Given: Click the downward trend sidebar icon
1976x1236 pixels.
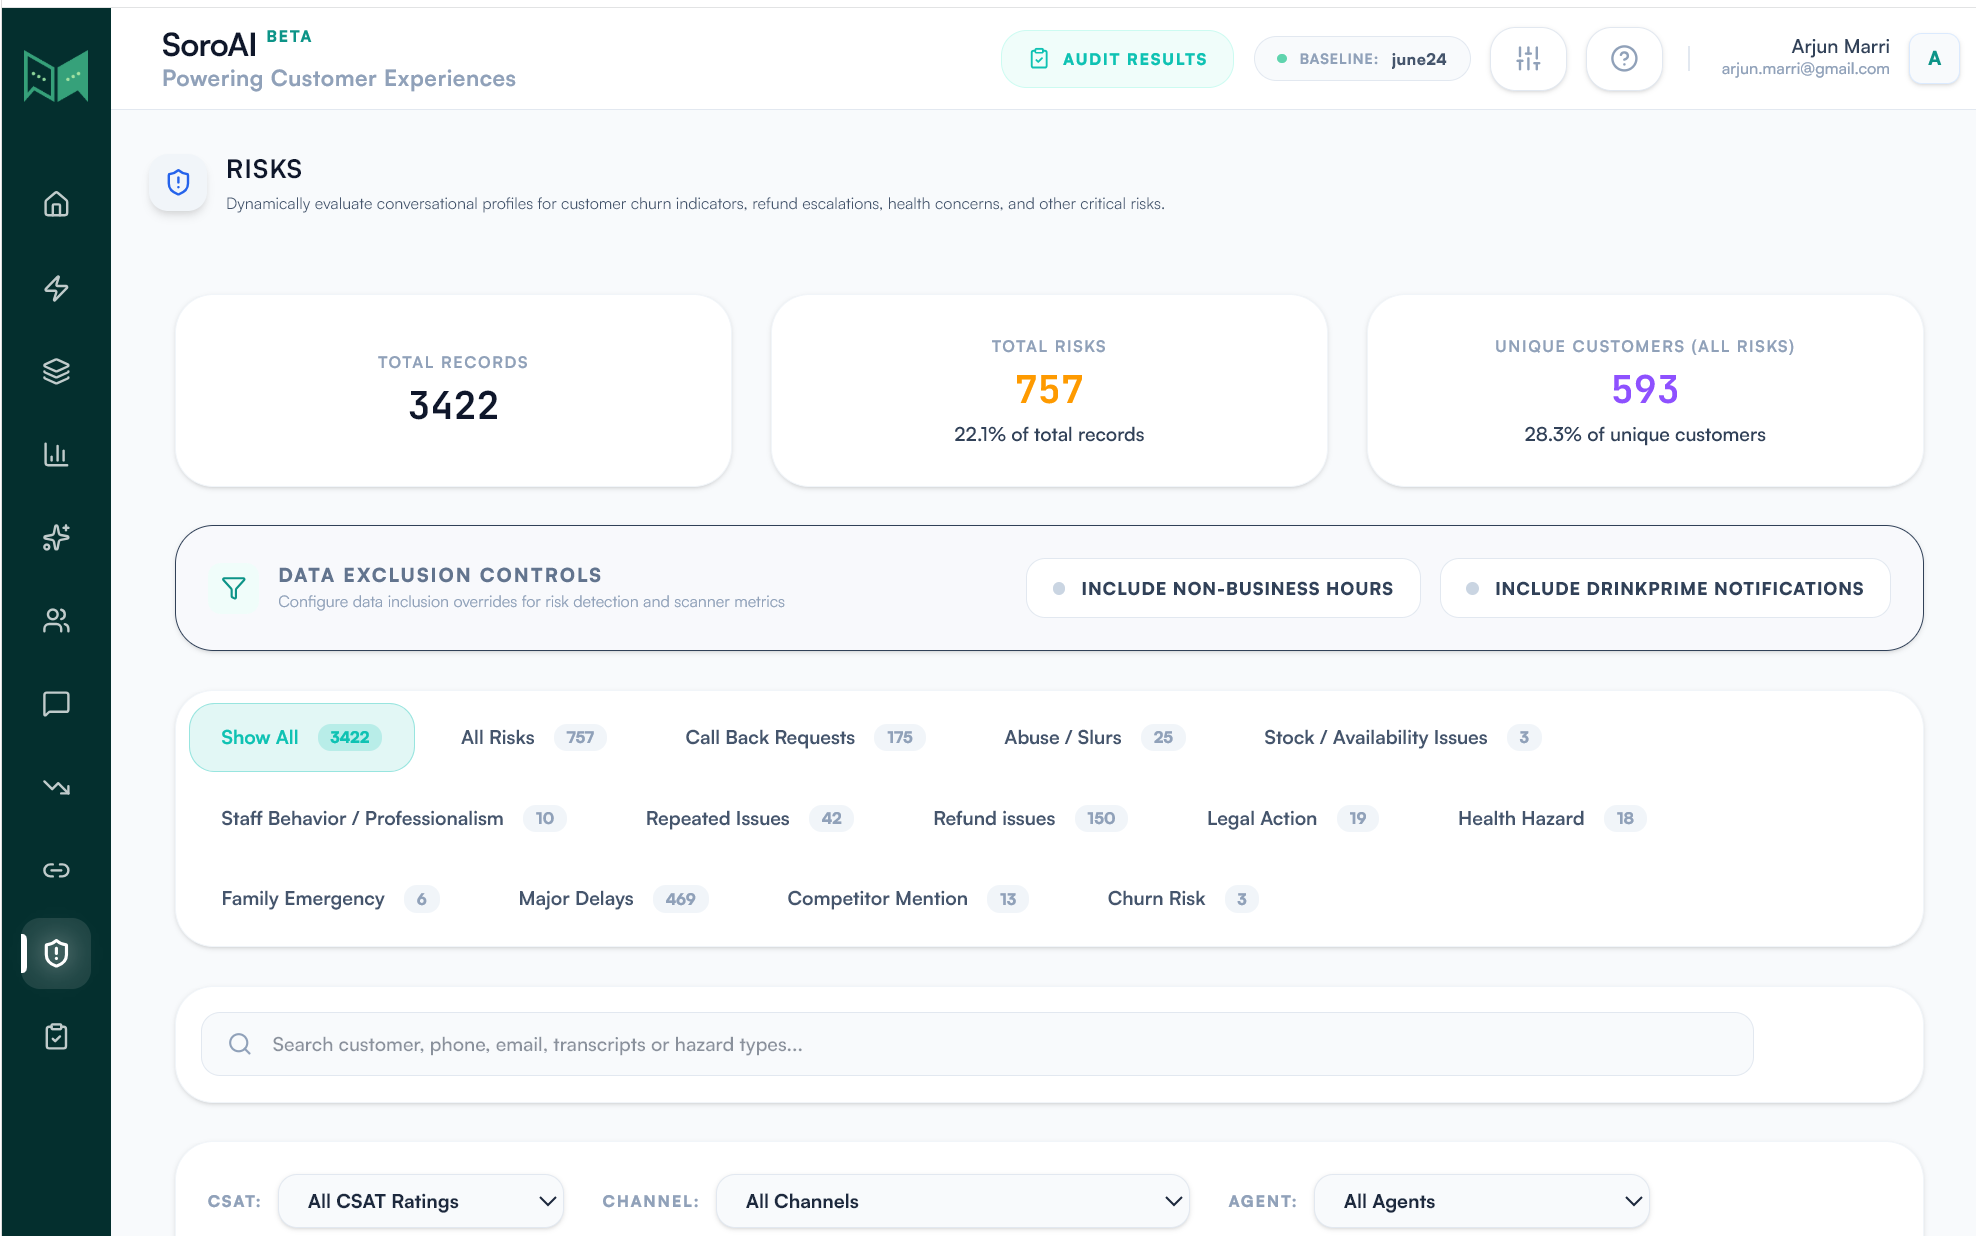Looking at the screenshot, I should coord(56,787).
